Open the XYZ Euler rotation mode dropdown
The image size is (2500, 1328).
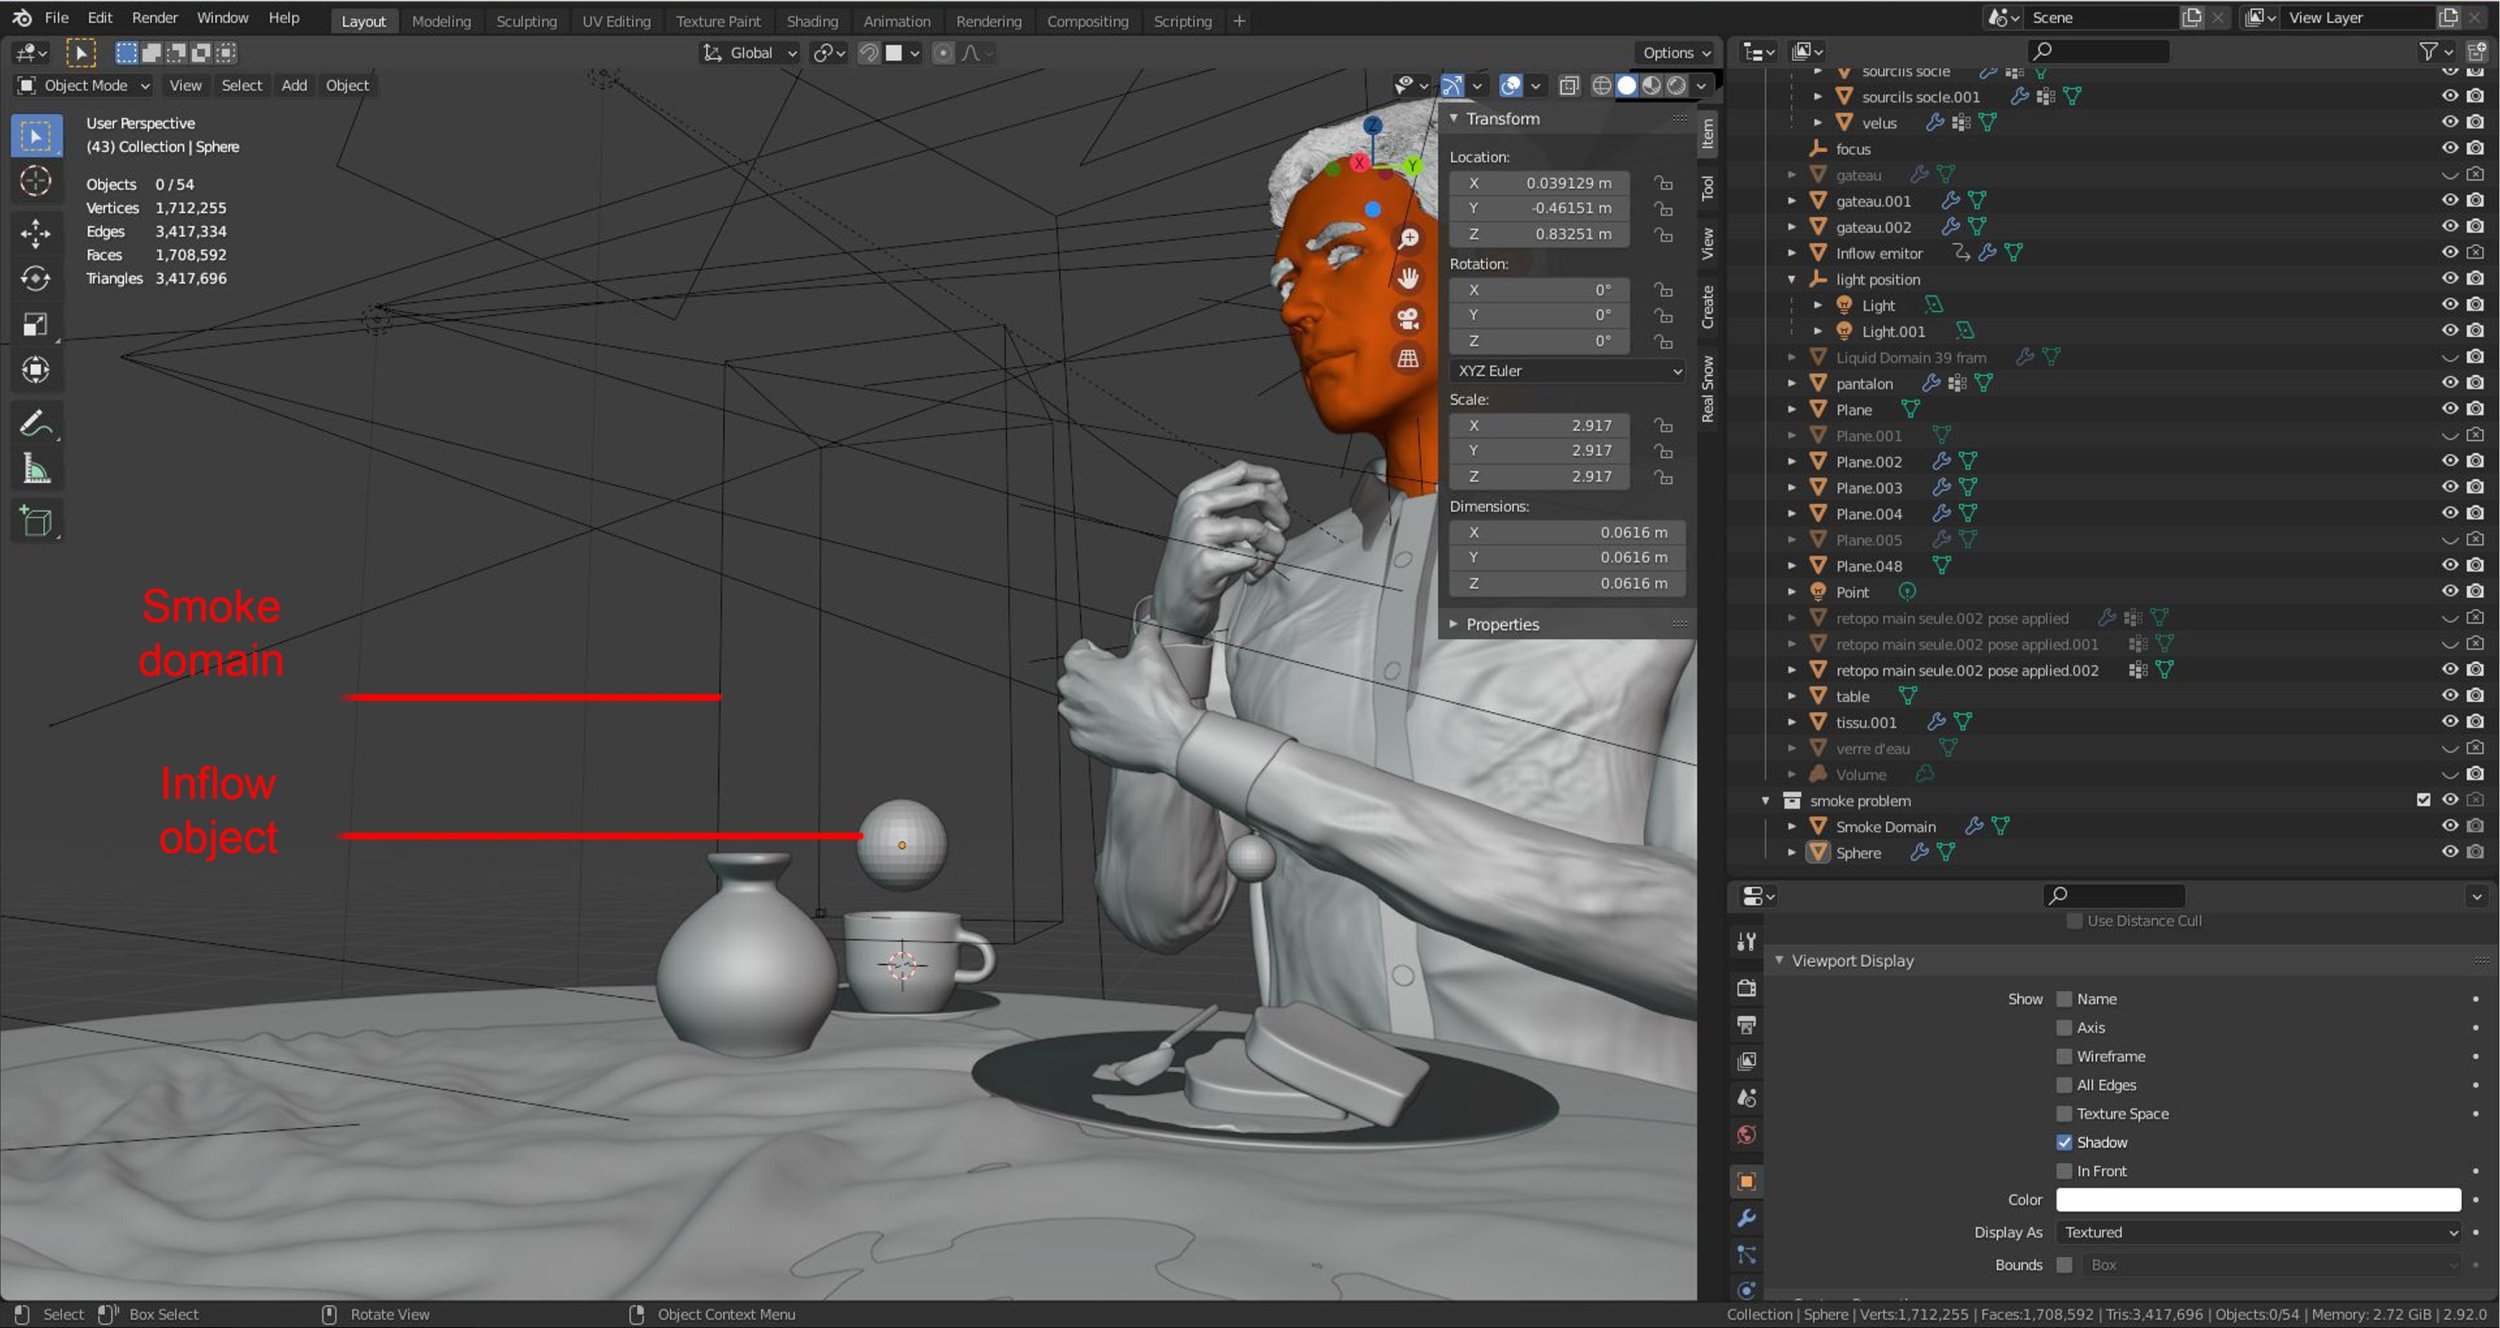pyautogui.click(x=1566, y=371)
